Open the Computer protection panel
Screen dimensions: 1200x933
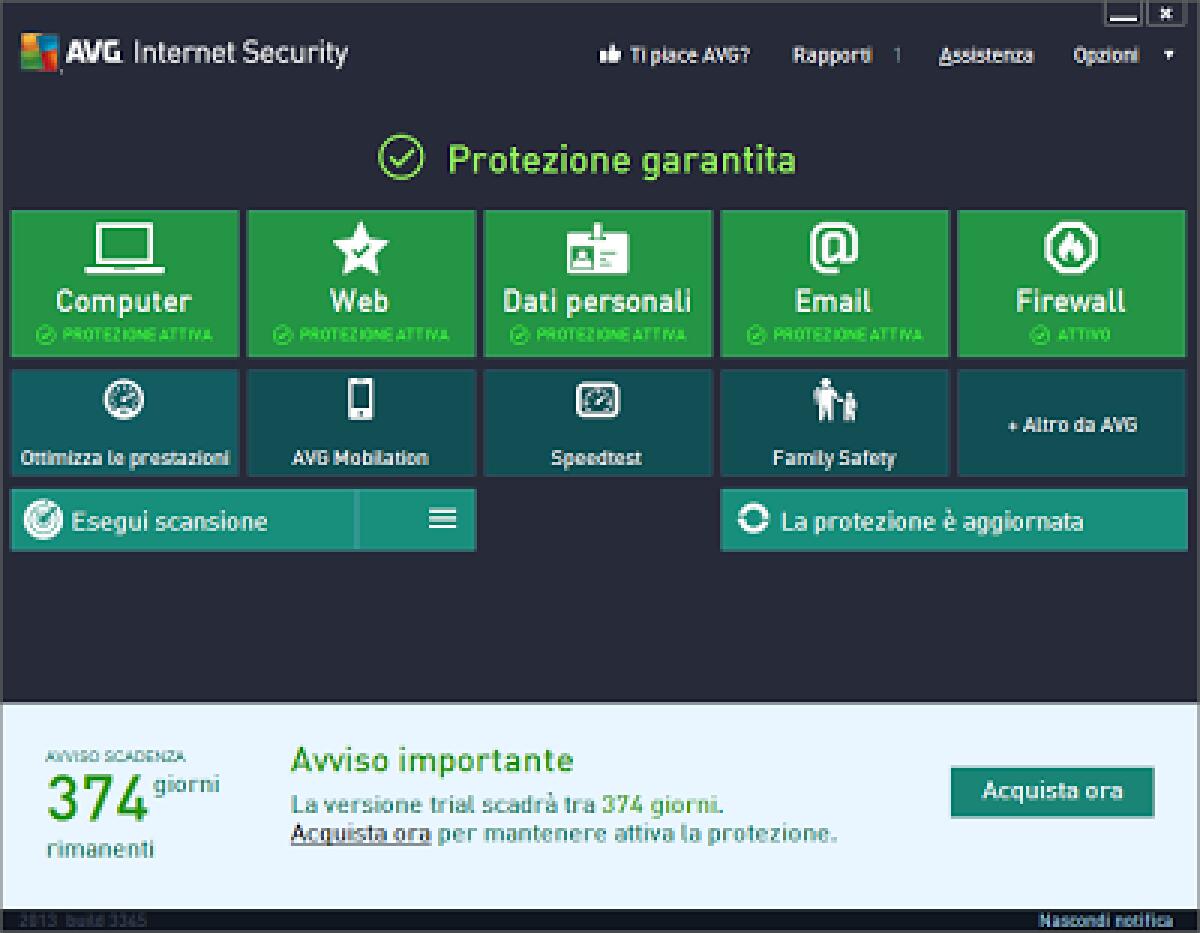pos(124,283)
